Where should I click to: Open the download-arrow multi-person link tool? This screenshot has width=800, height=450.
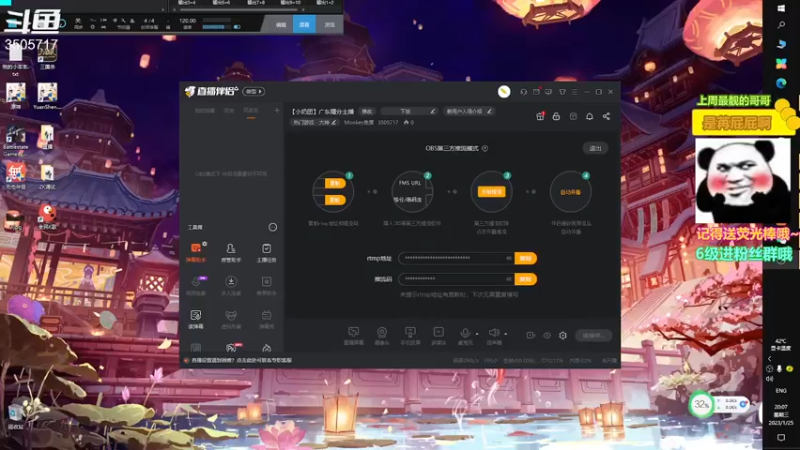point(231,286)
